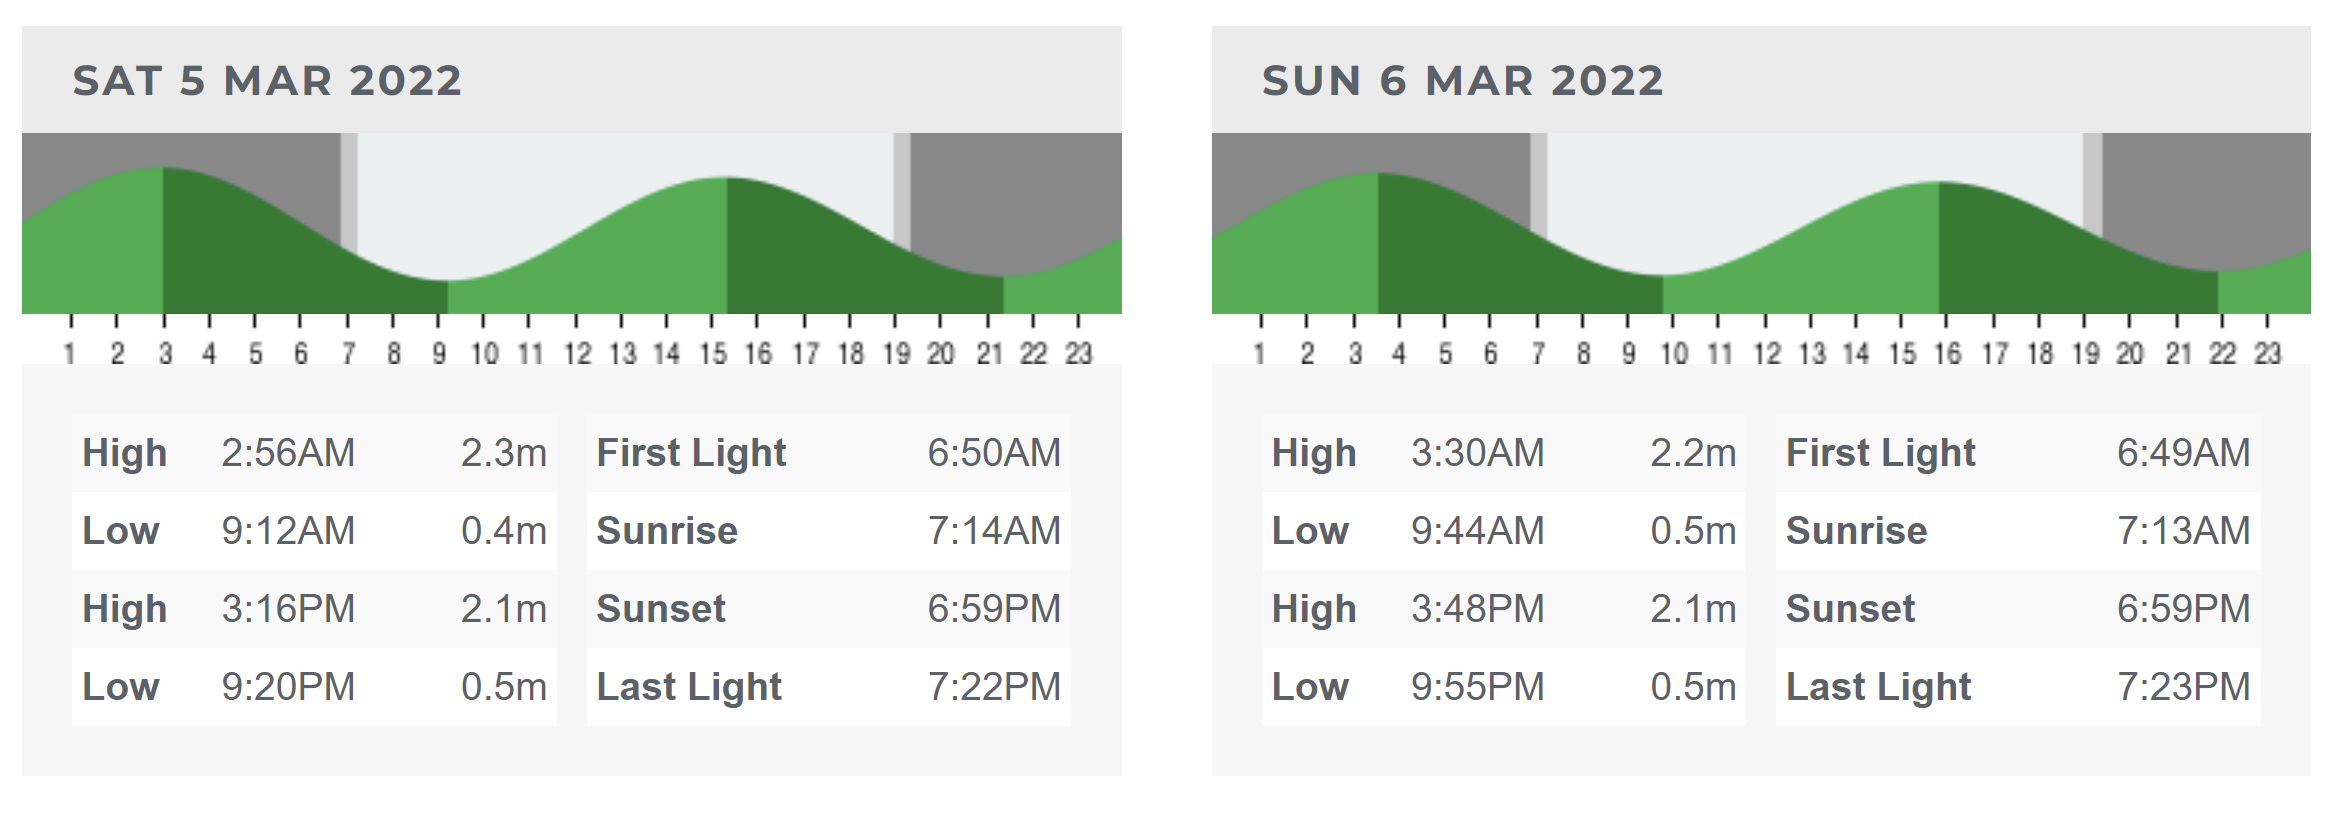Image resolution: width=2337 pixels, height=825 pixels.
Task: Select the 9:12AM low tide row
Action: (314, 531)
